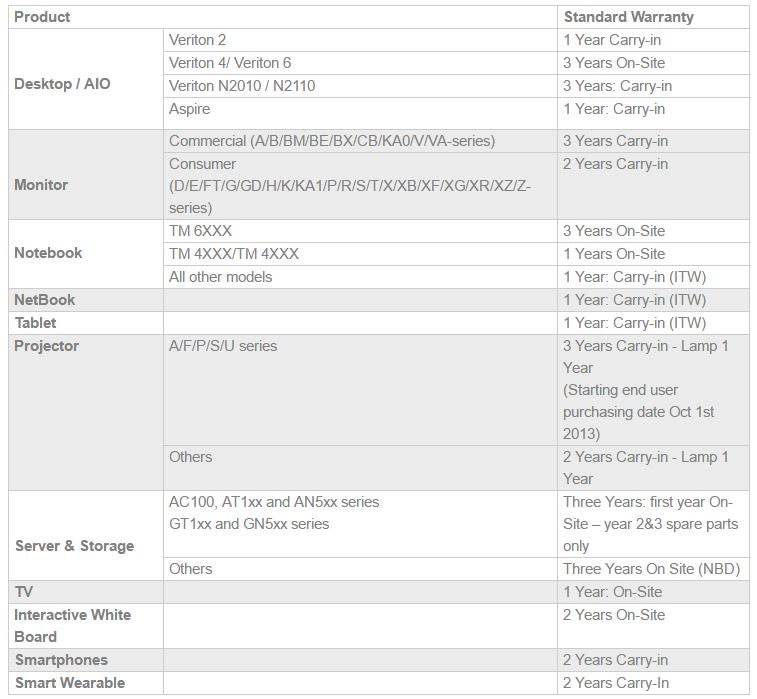Click the Smart Wearable row label
The height and width of the screenshot is (699, 757).
tap(70, 683)
